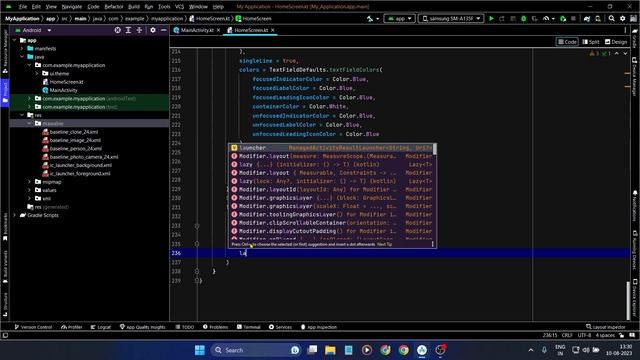Switch editor to Code view
This screenshot has height=360, width=640.
coord(567,42)
